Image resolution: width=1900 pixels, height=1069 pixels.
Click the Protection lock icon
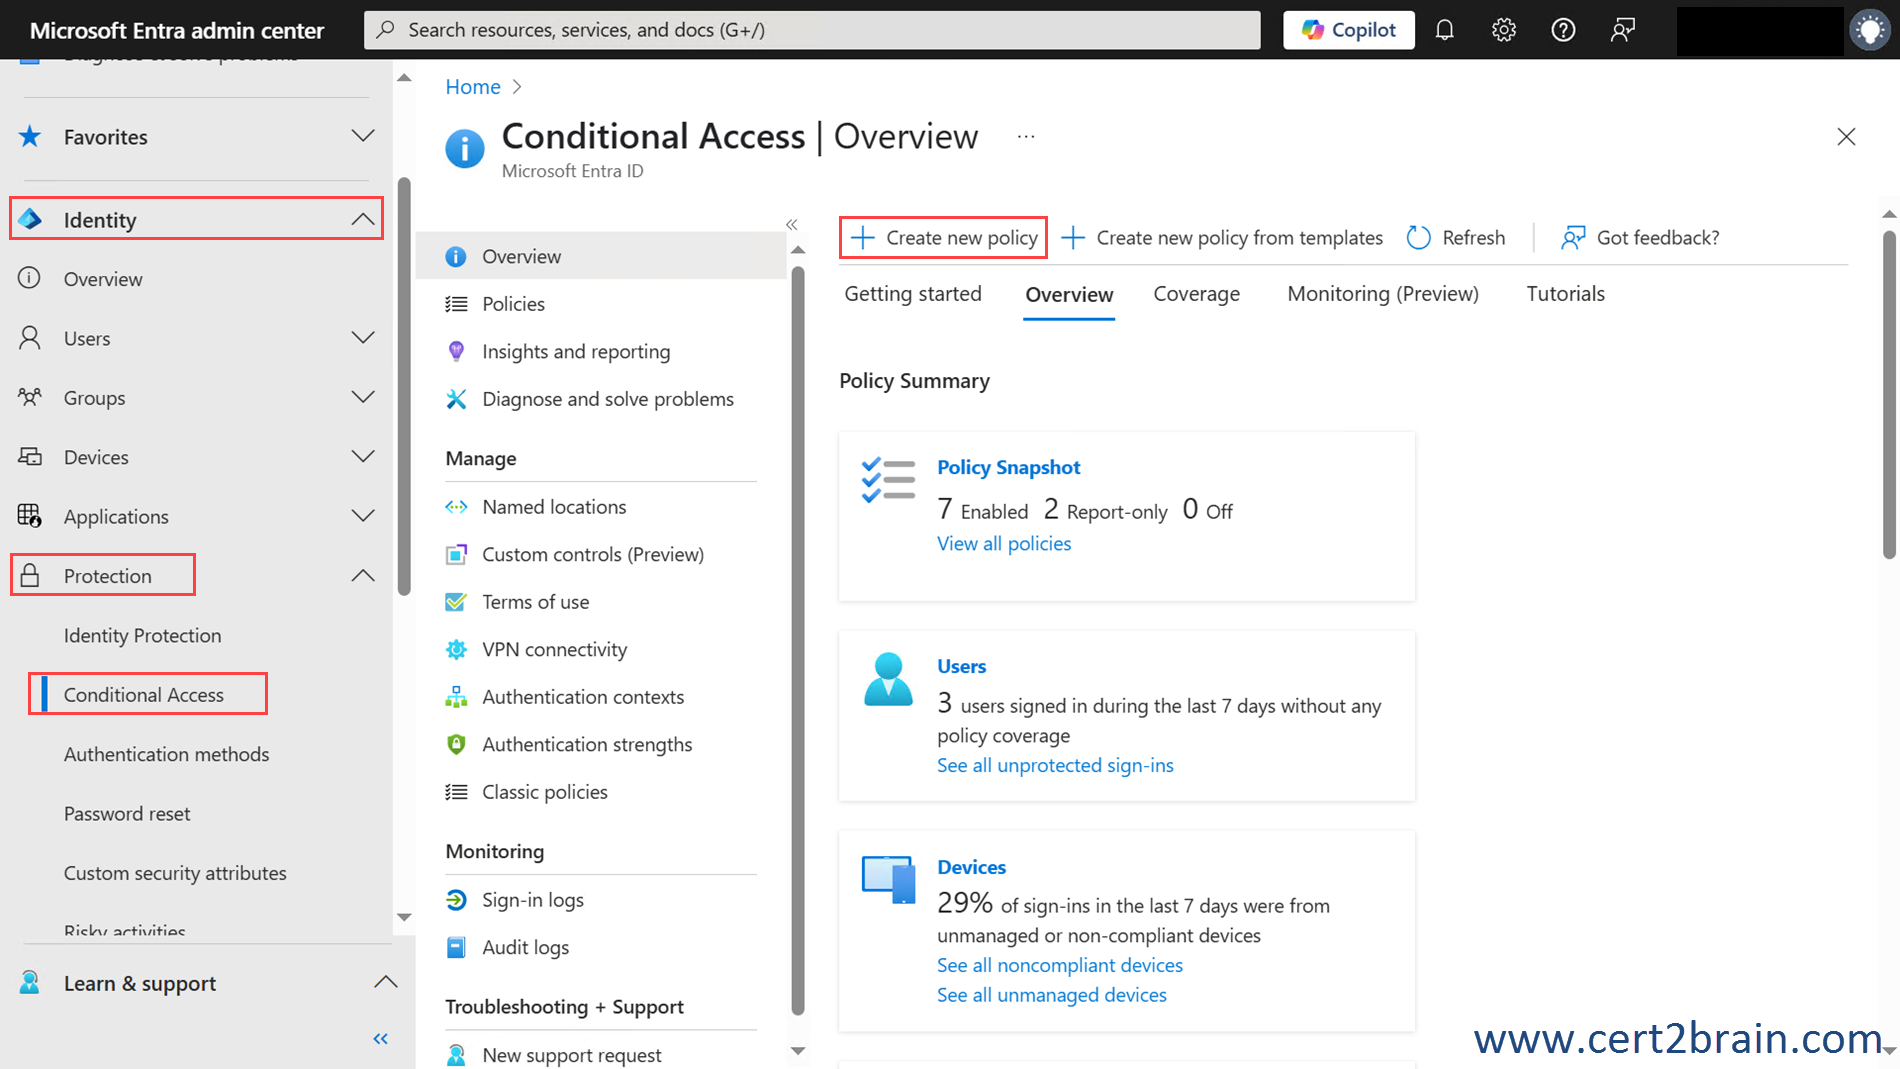[30, 575]
